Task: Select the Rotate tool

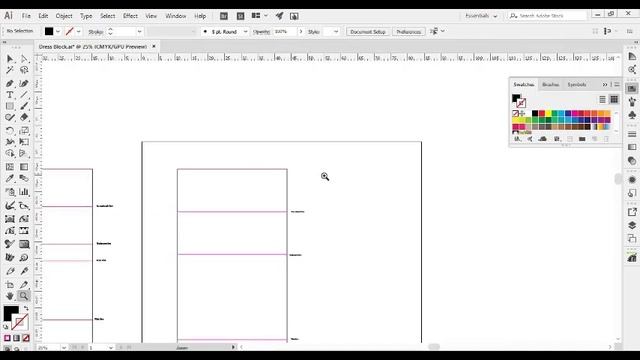Action: (10, 131)
